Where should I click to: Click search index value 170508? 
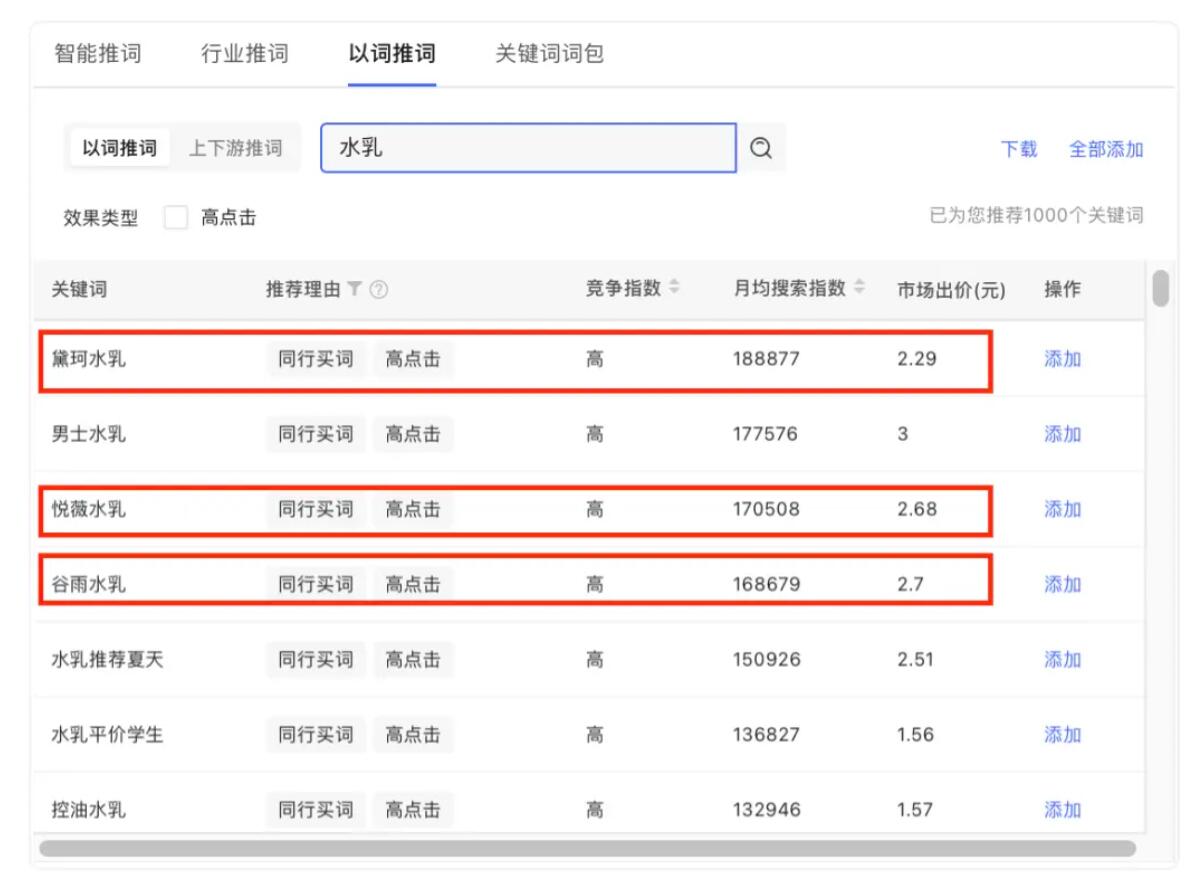coord(766,509)
